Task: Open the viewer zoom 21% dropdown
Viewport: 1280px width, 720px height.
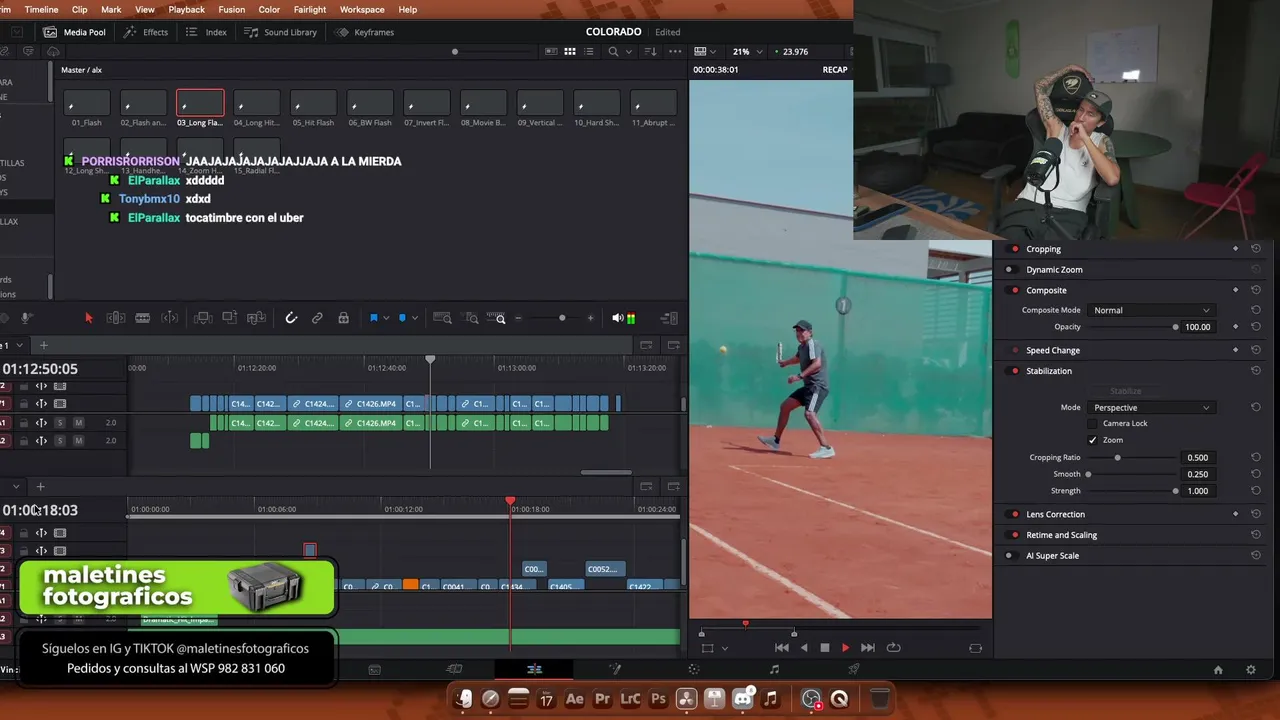Action: click(746, 51)
